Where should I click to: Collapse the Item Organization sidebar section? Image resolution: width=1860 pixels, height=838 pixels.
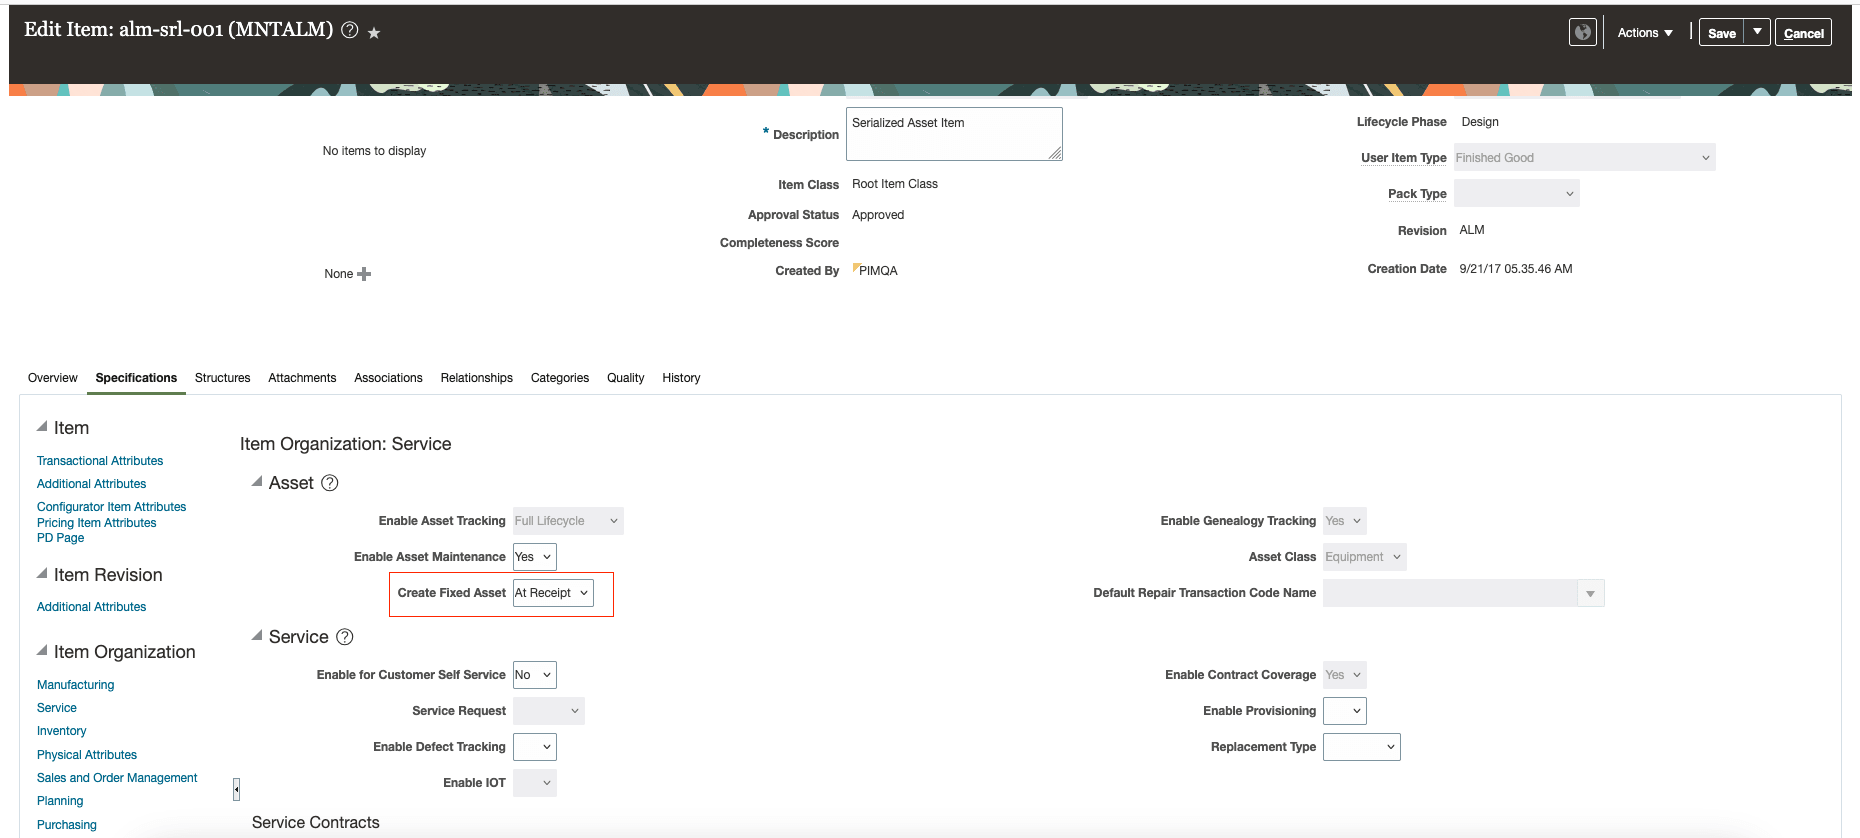tap(42, 650)
